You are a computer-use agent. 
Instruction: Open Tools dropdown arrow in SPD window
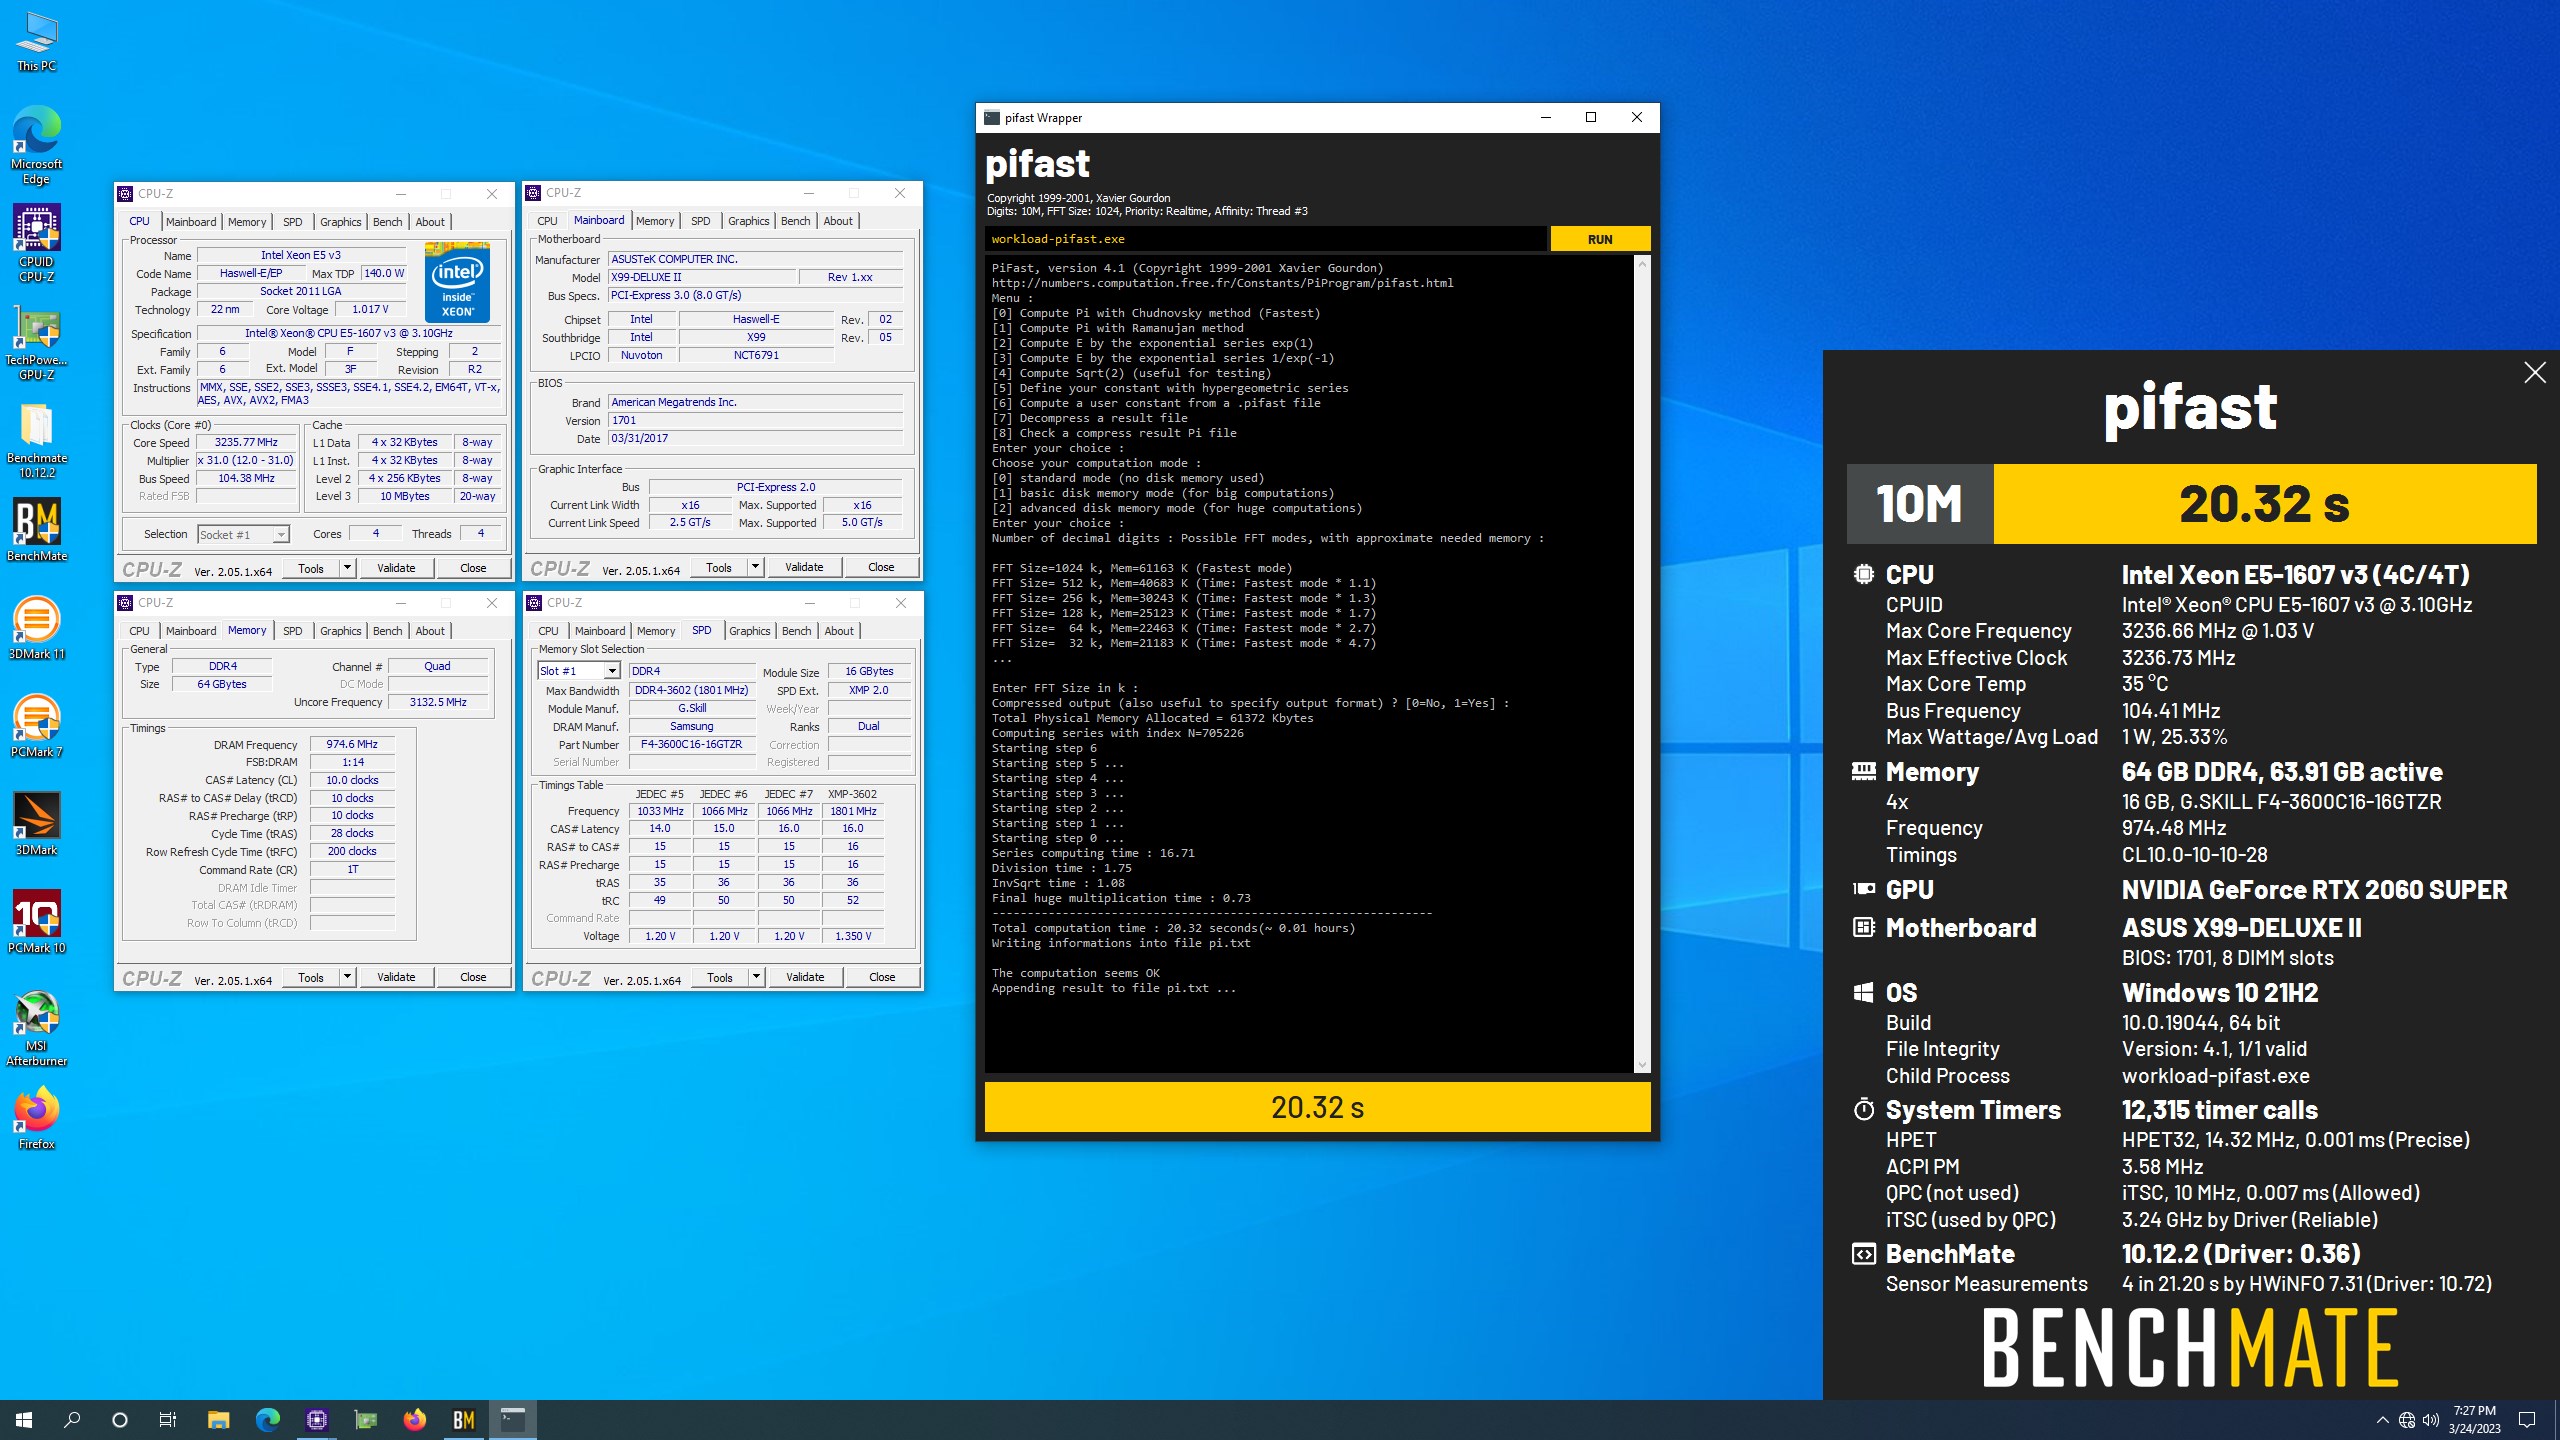point(756,977)
